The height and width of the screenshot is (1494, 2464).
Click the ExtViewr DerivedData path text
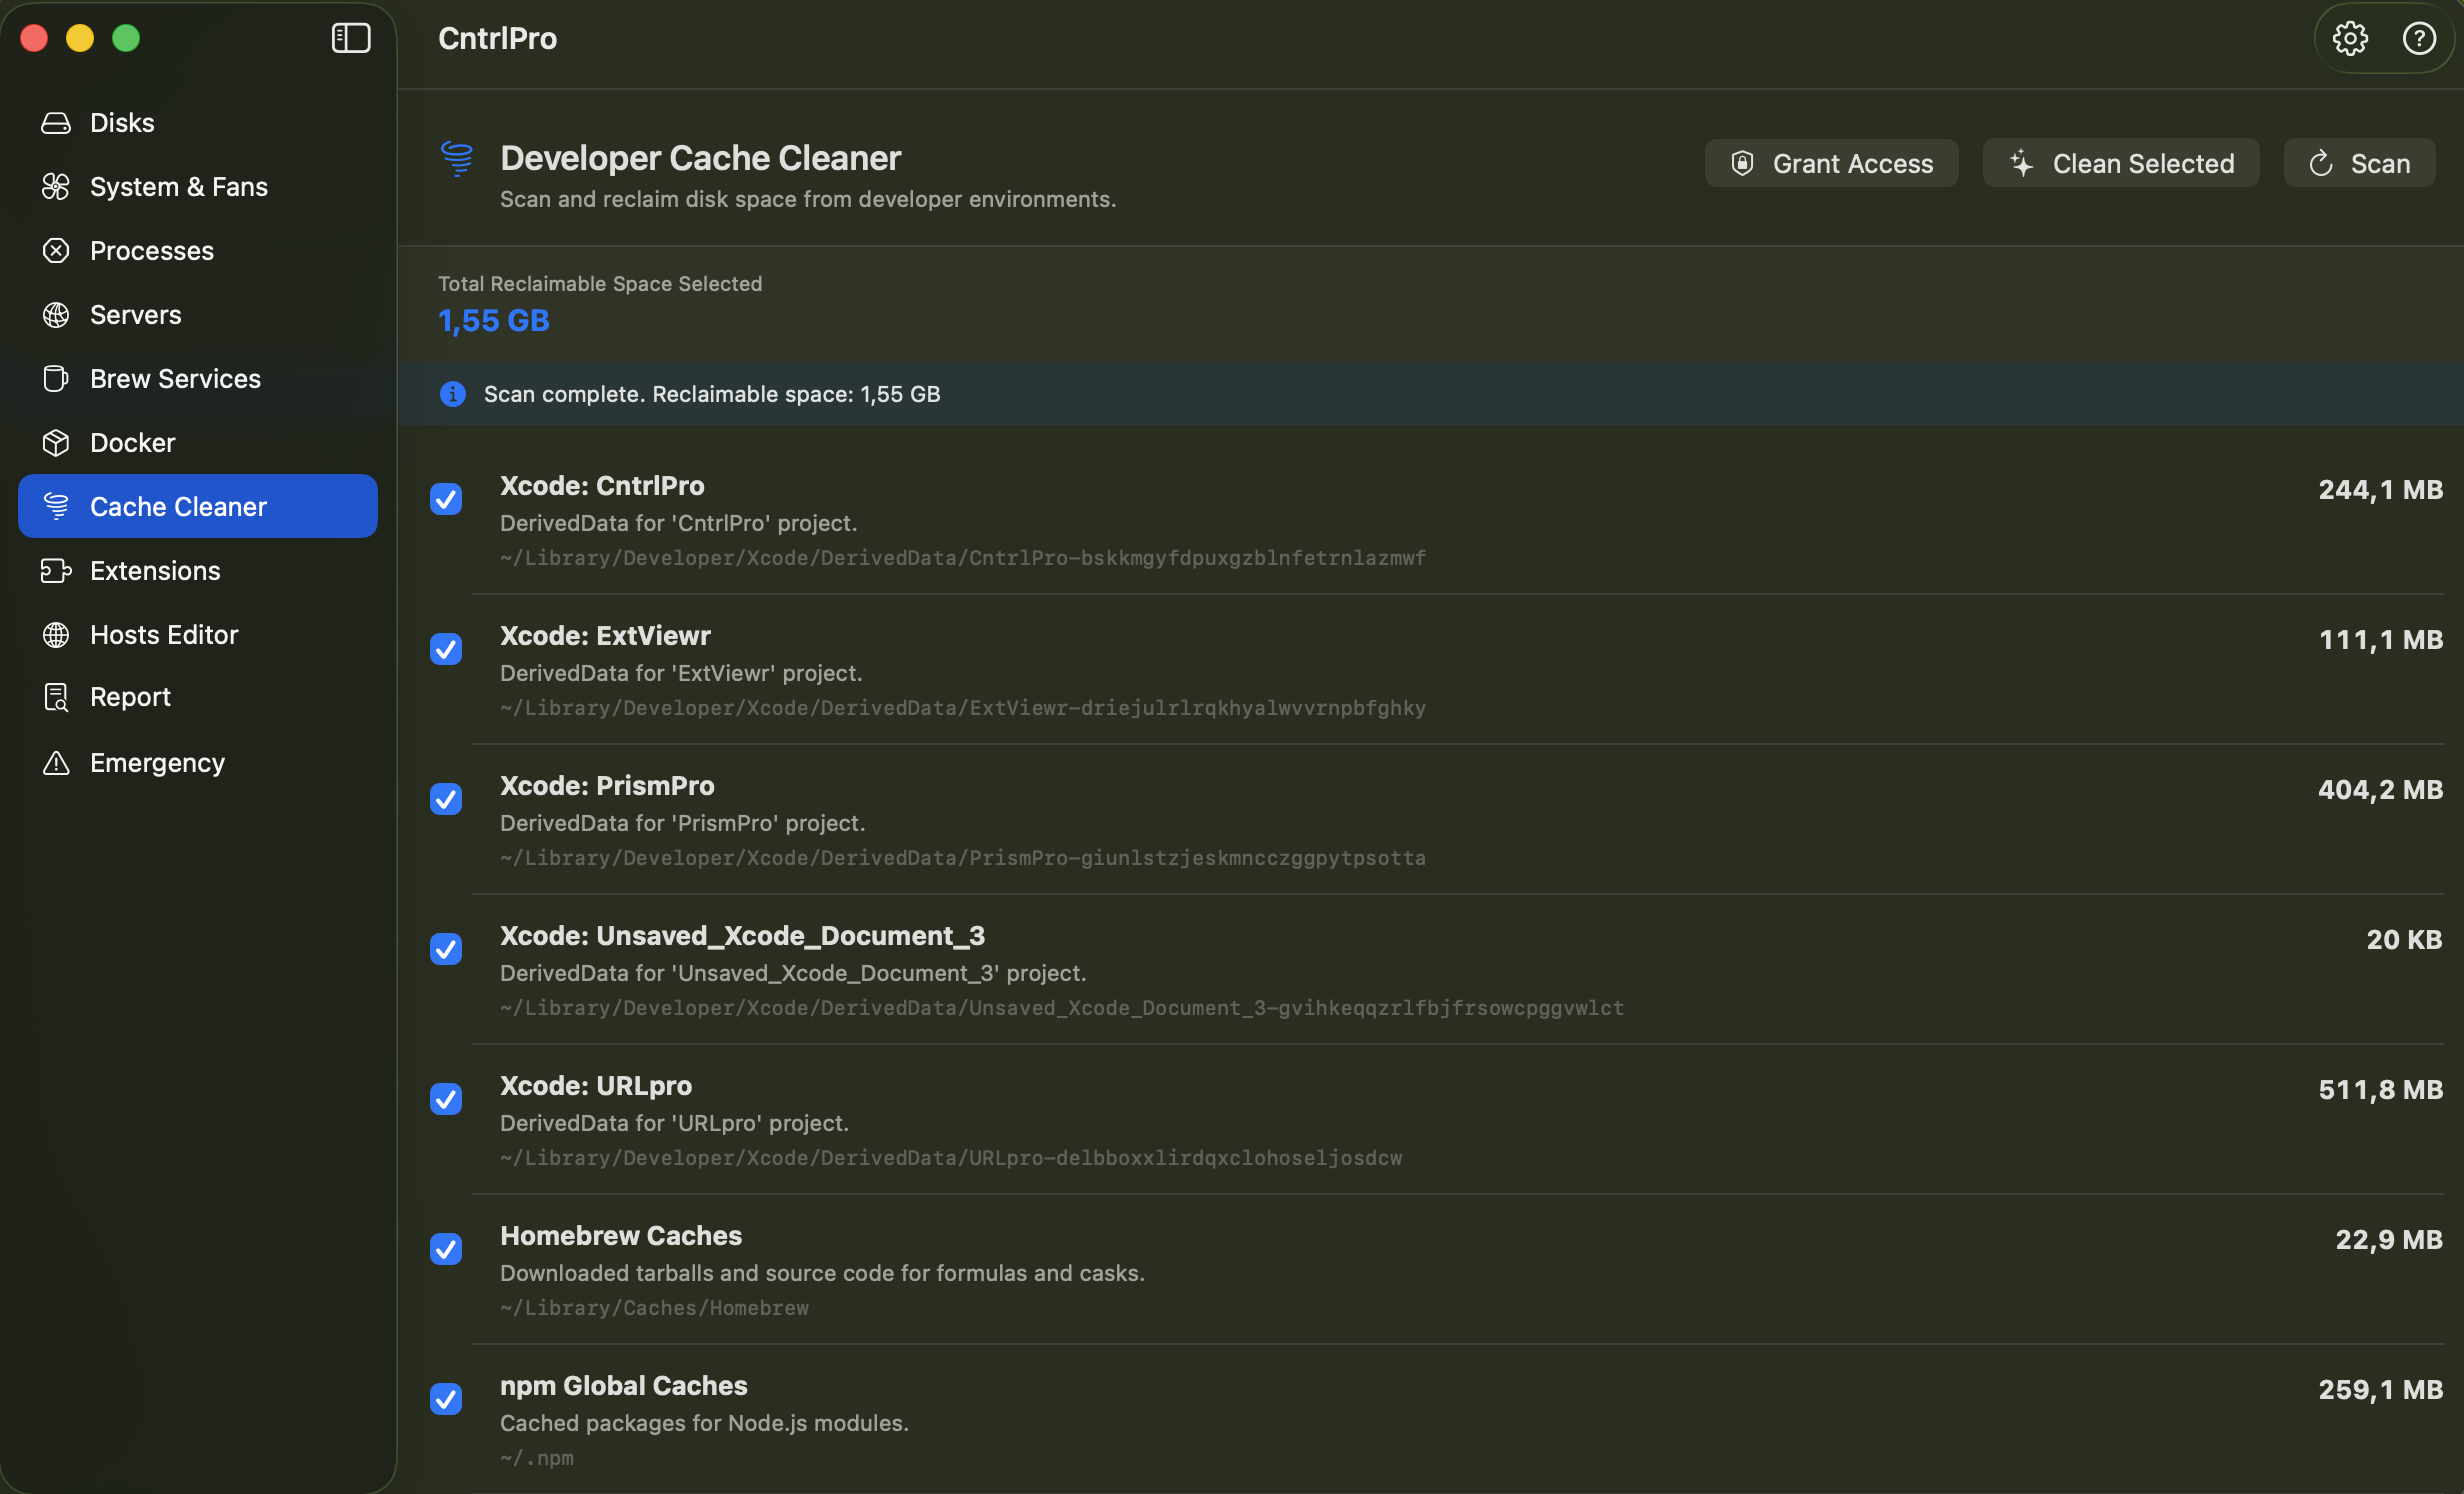pos(963,708)
